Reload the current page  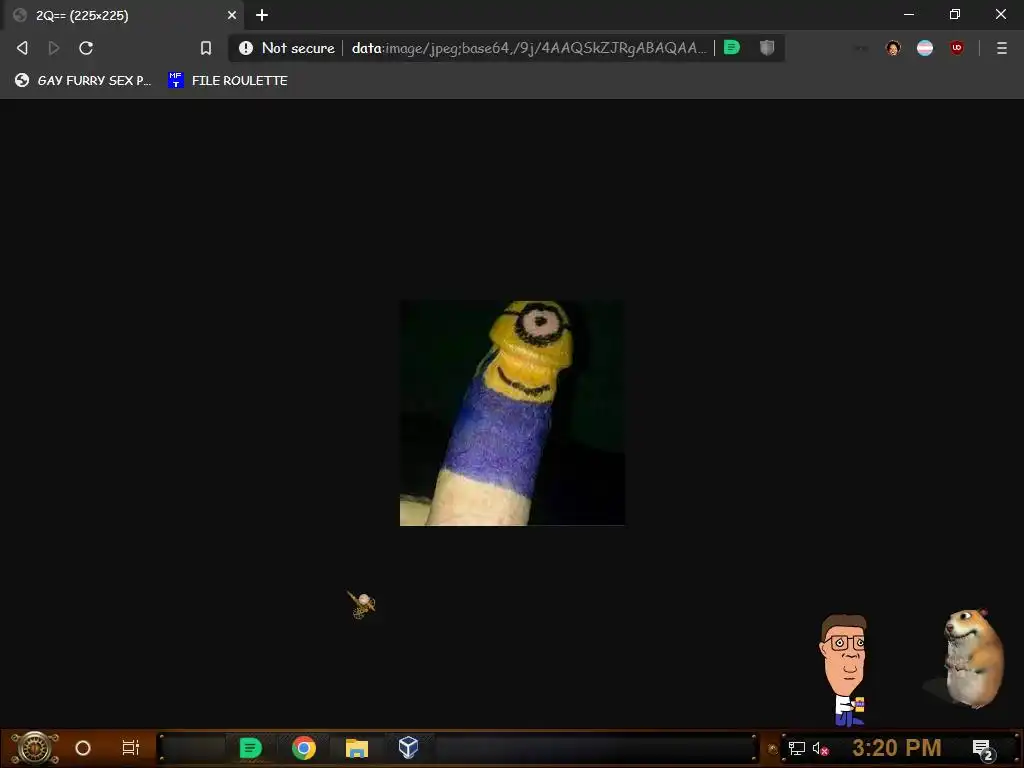point(86,48)
